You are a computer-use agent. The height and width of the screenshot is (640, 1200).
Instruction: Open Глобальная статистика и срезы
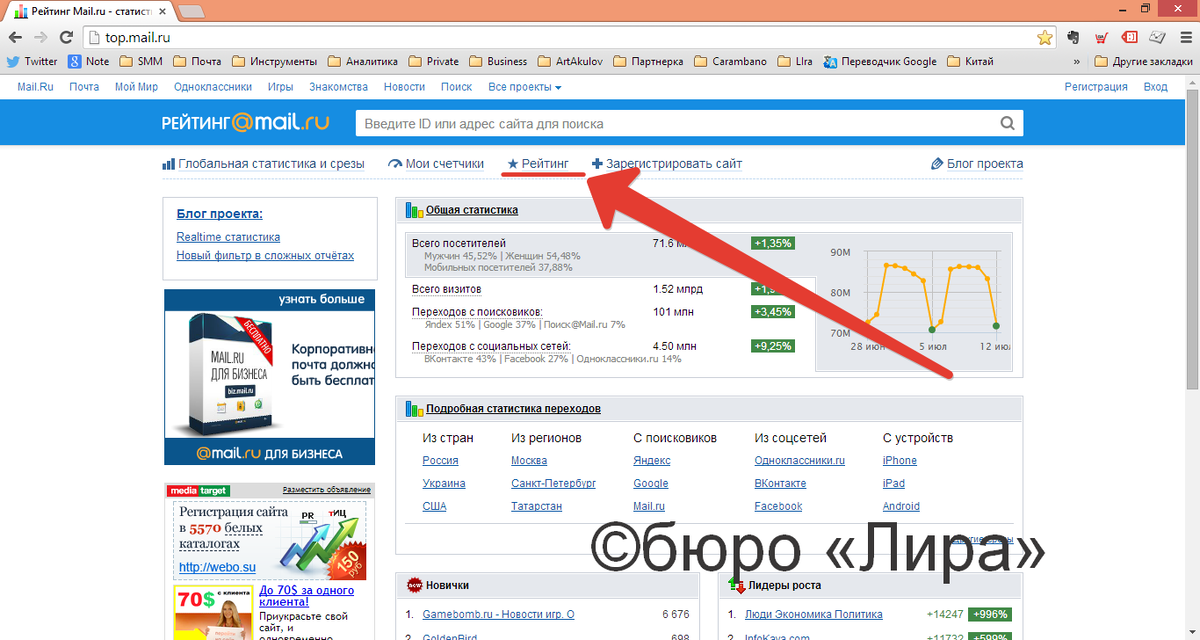(x=263, y=163)
